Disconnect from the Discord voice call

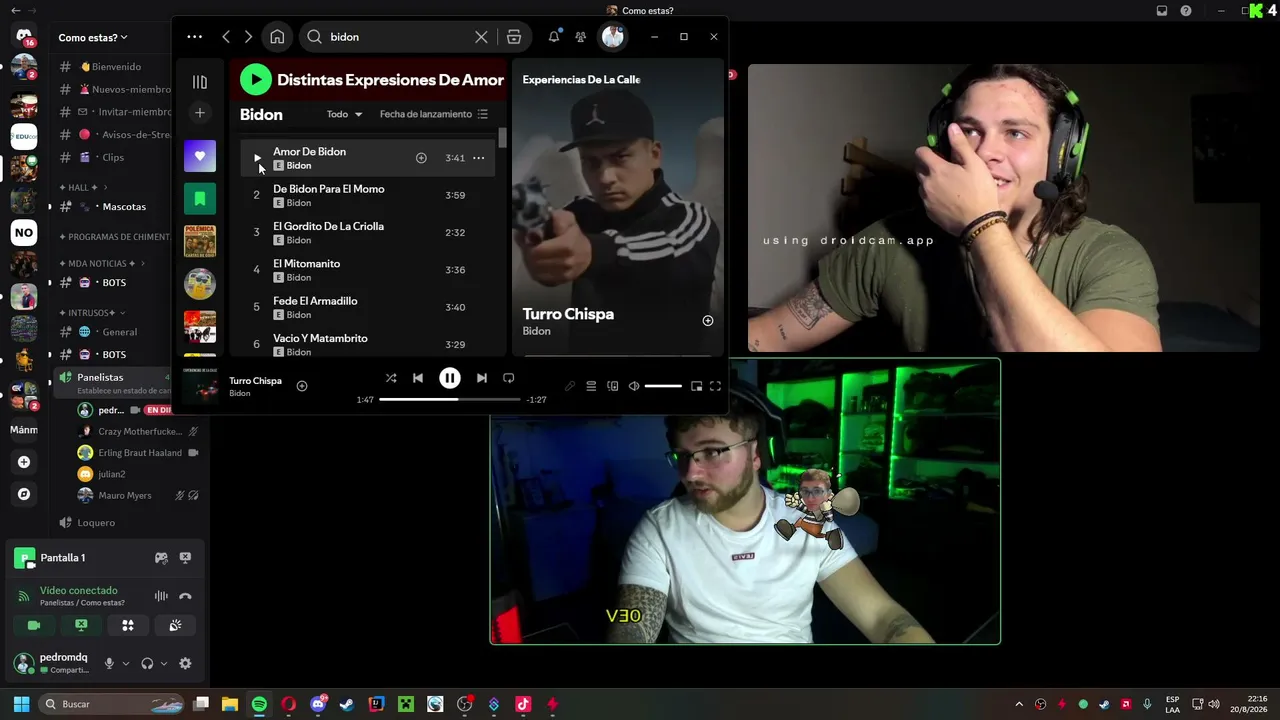pyautogui.click(x=185, y=596)
